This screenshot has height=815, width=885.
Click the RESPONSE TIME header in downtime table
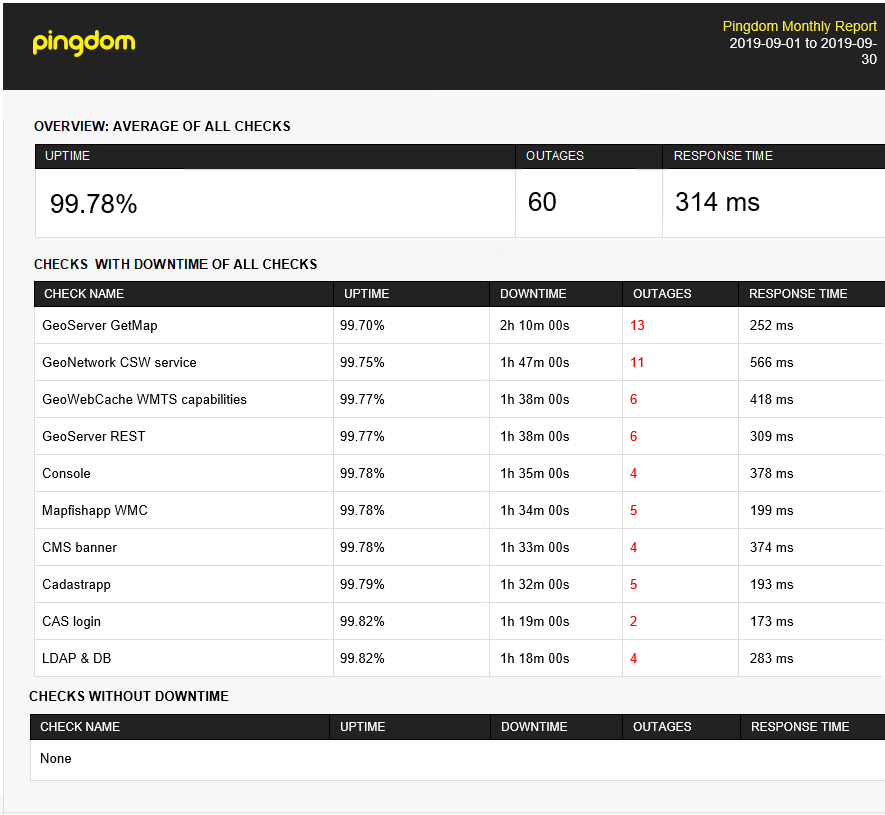[798, 293]
